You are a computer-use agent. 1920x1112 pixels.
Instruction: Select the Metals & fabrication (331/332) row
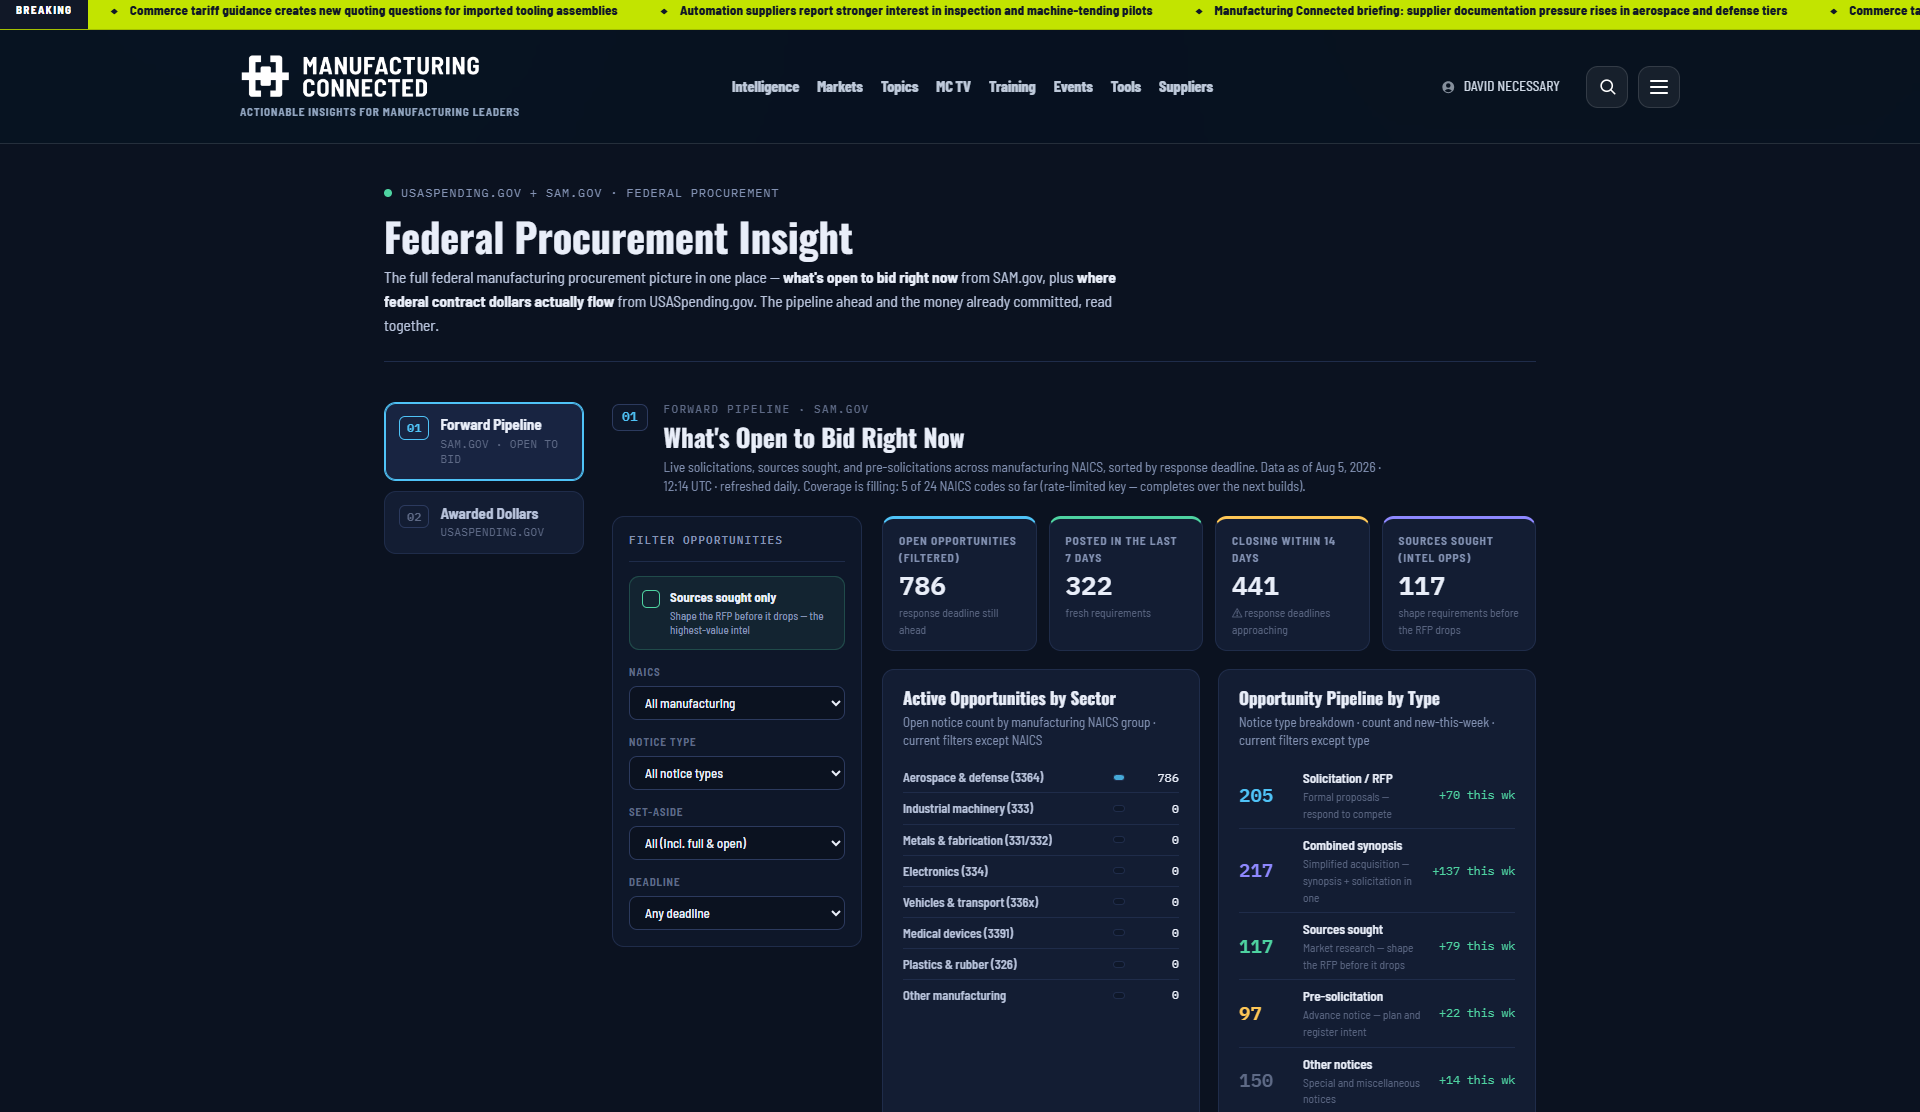[1041, 841]
